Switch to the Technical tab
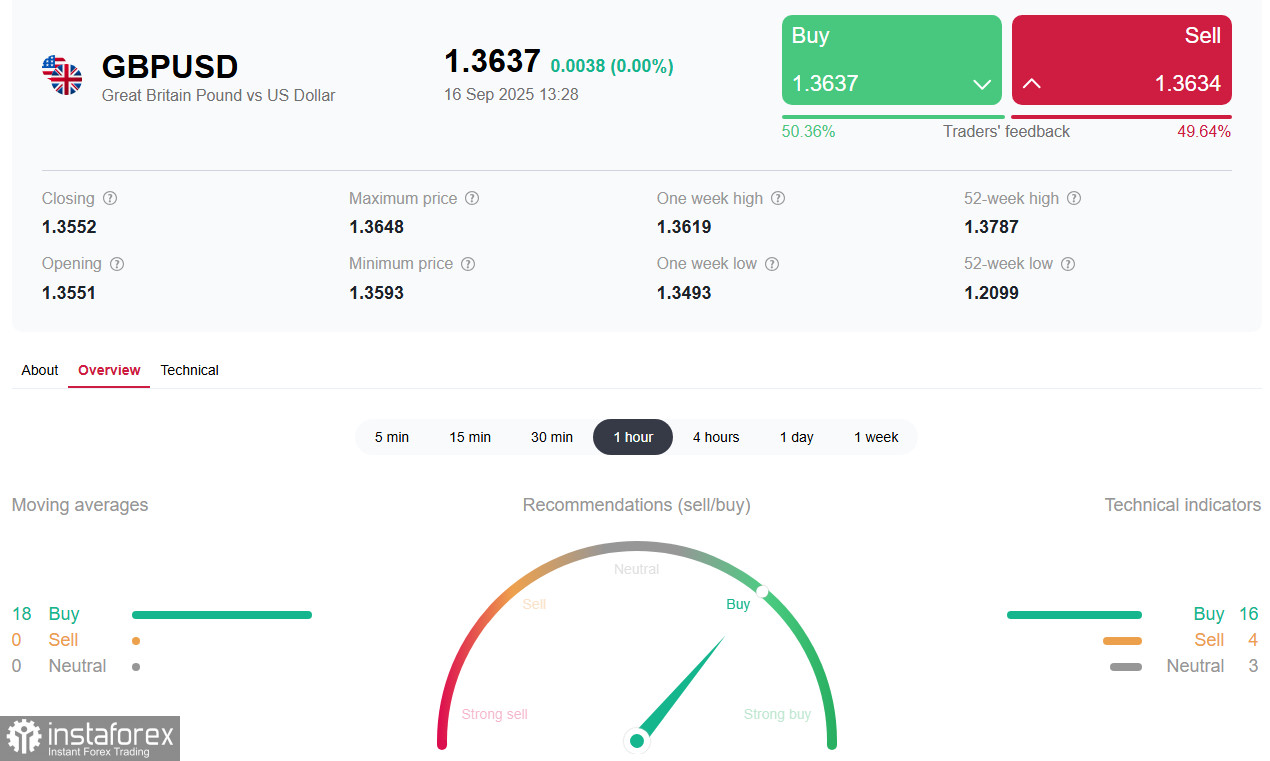The height and width of the screenshot is (761, 1270). [x=189, y=370]
